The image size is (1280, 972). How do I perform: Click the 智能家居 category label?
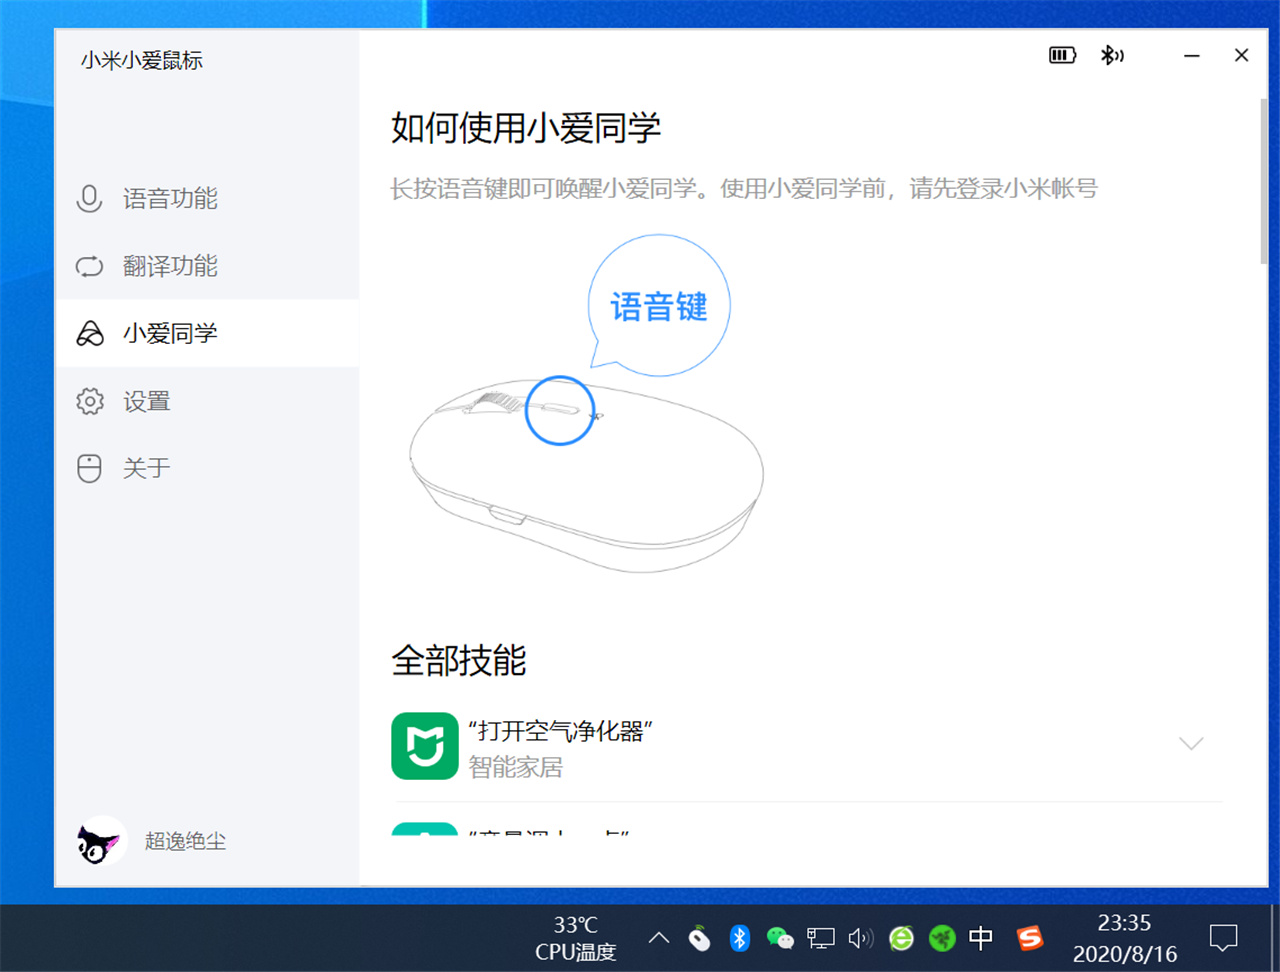516,767
